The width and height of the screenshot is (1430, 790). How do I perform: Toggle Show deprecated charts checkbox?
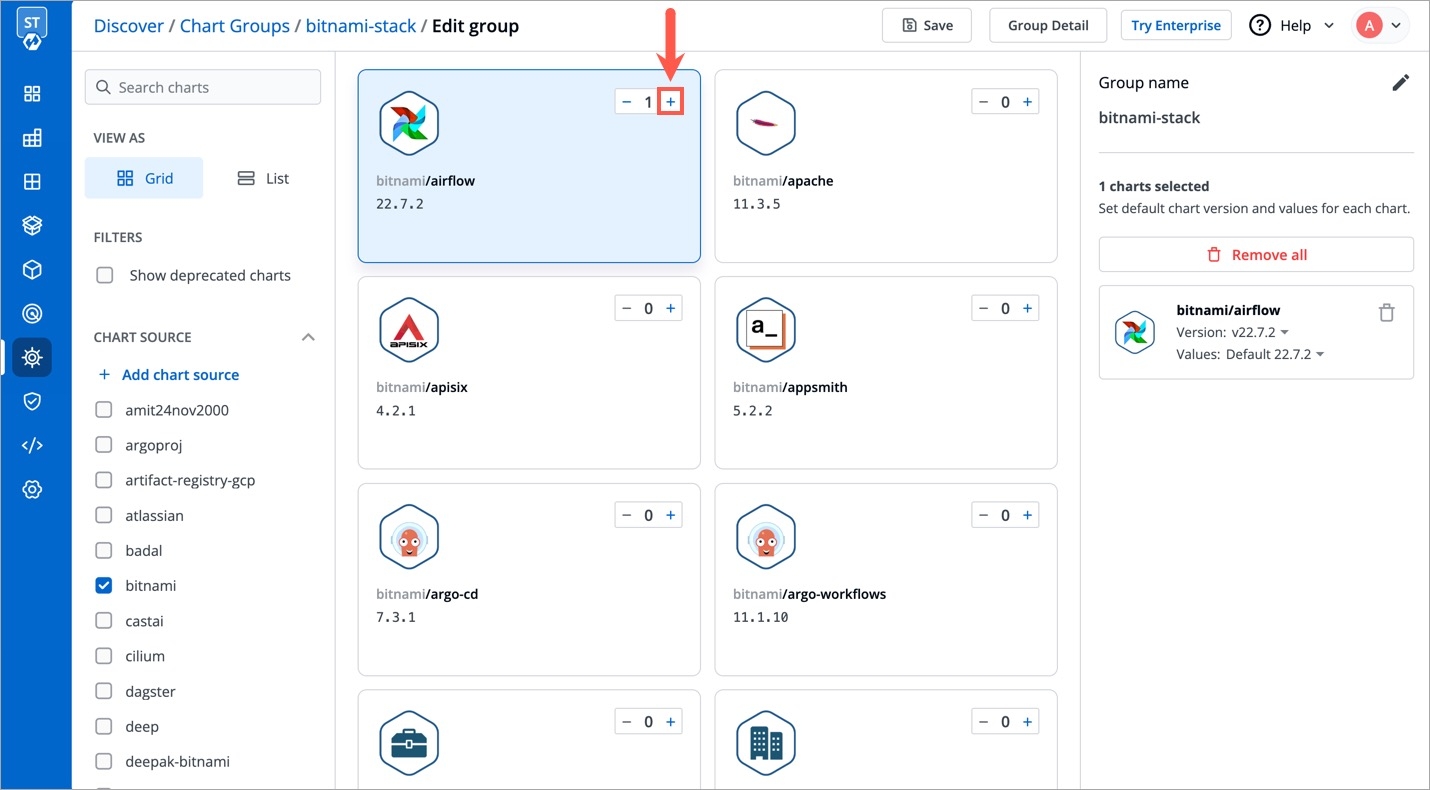tap(104, 275)
